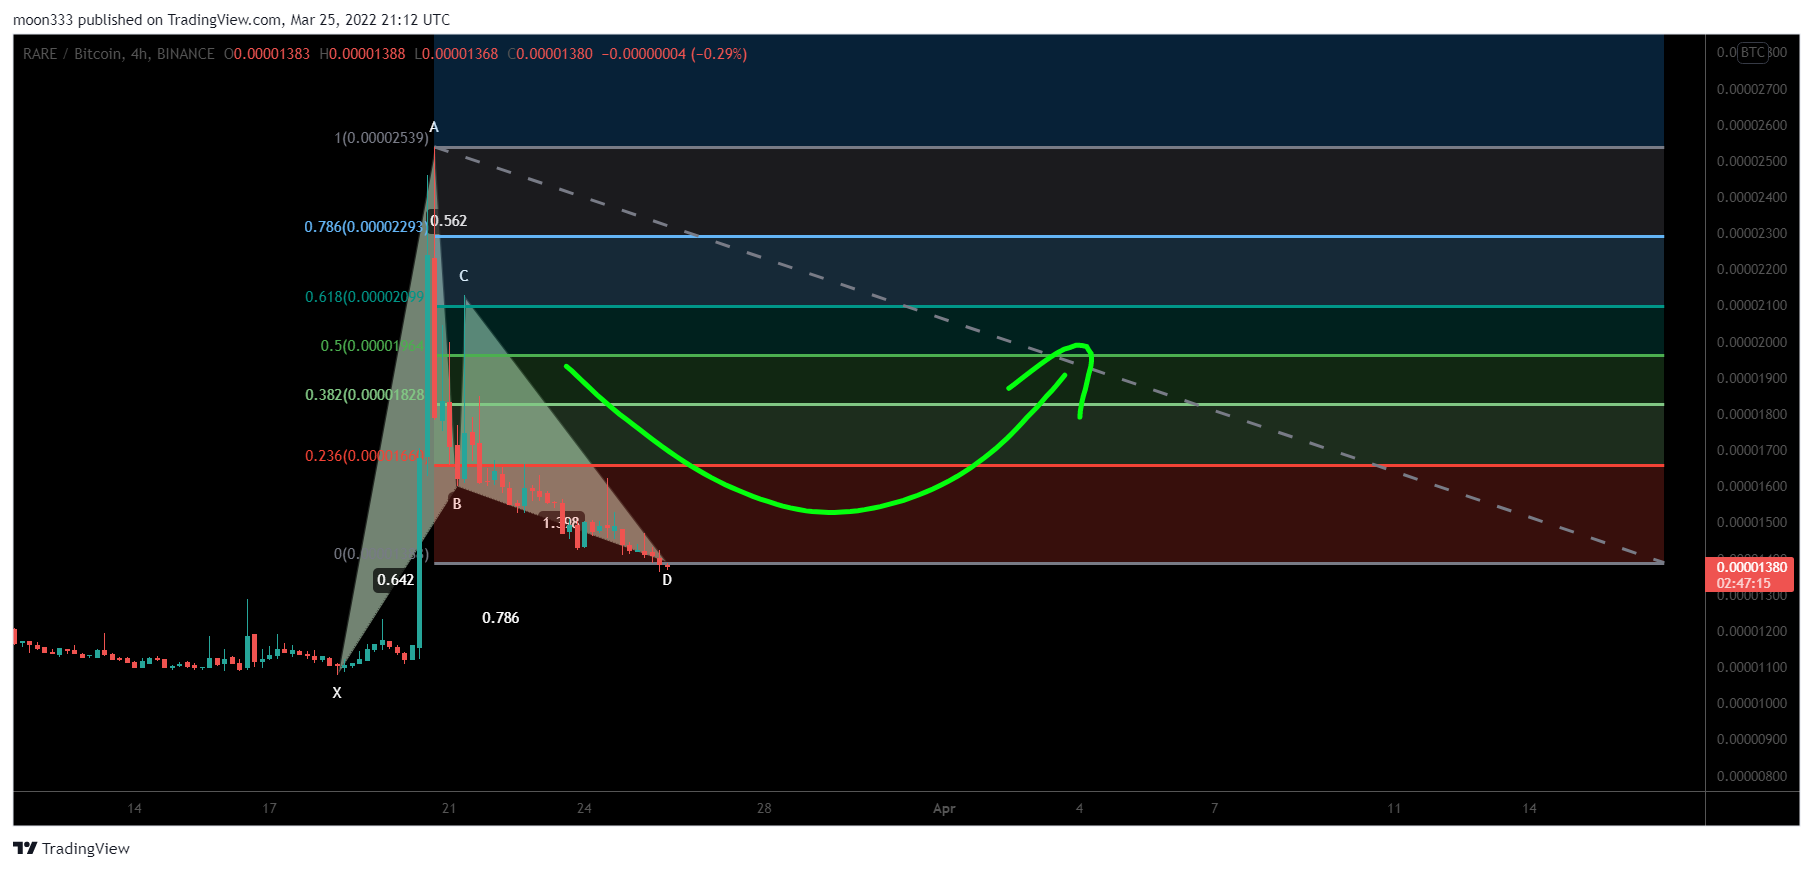Click price axis value 0.00002700
Image resolution: width=1813 pixels, height=870 pixels.
[1752, 89]
